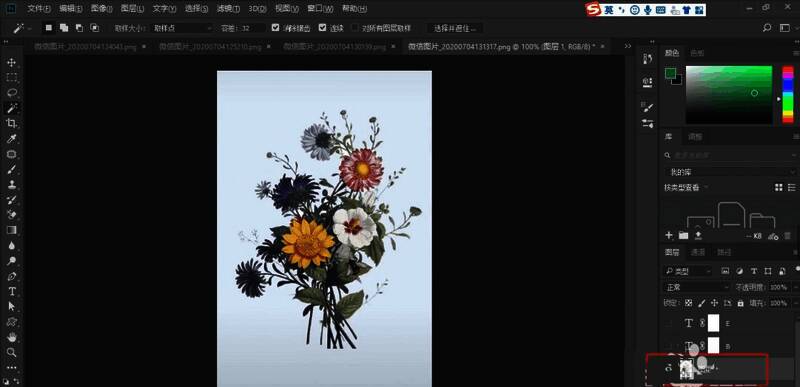The image size is (800, 387).
Task: Click the library search field
Action: (730, 155)
